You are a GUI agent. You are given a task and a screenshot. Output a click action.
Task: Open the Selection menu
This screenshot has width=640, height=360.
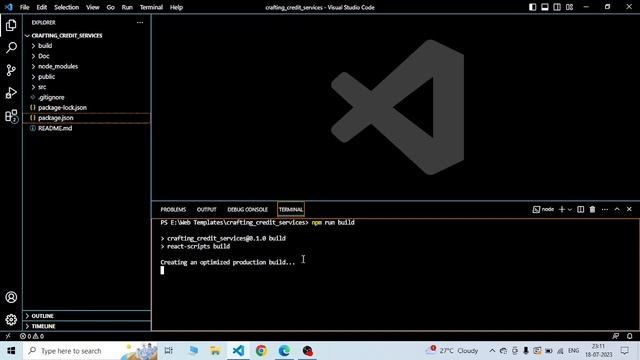[x=67, y=7]
